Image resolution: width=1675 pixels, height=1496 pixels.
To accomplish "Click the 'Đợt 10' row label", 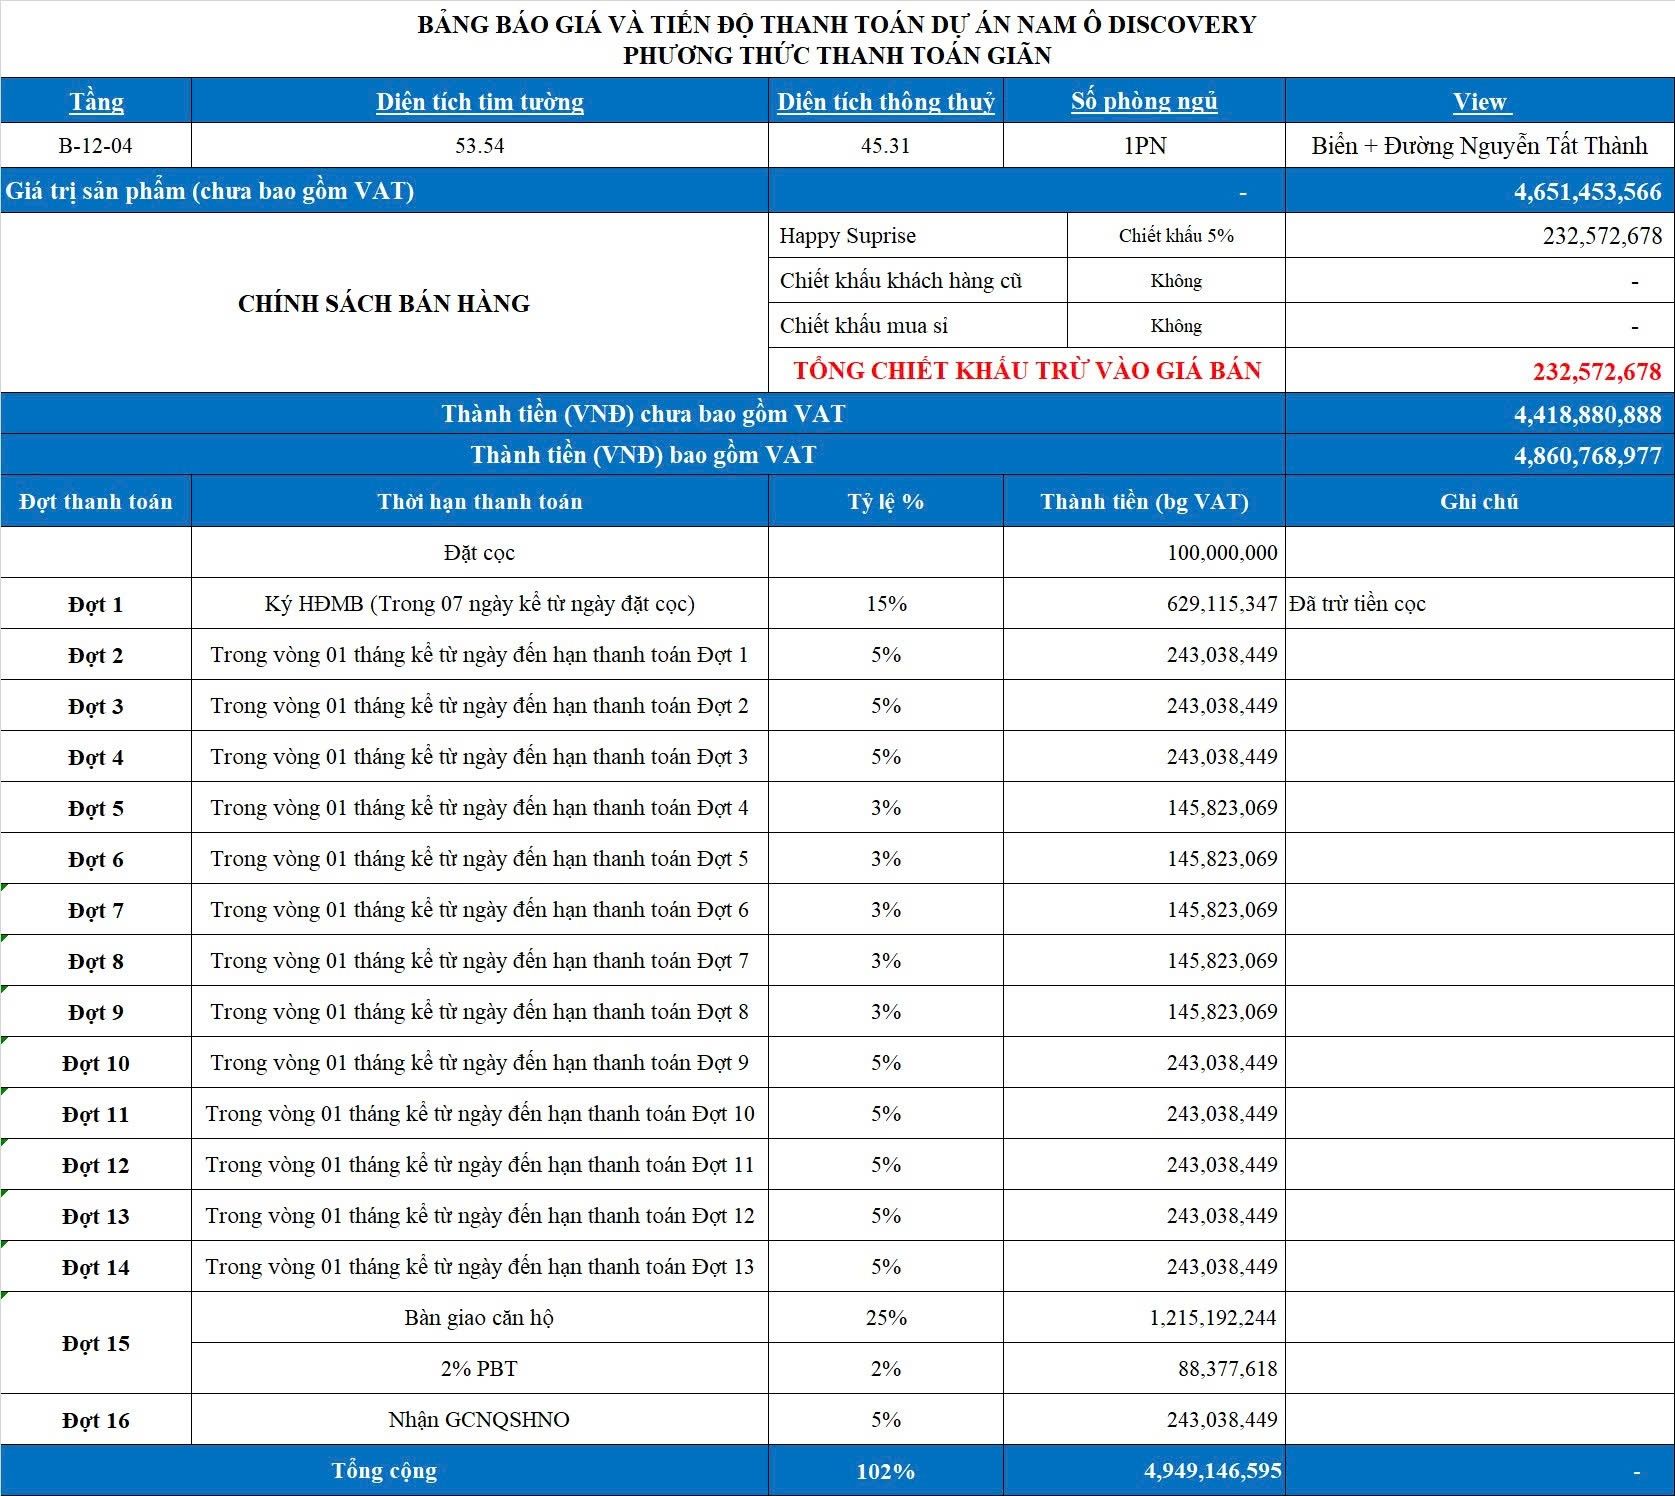I will 96,1063.
